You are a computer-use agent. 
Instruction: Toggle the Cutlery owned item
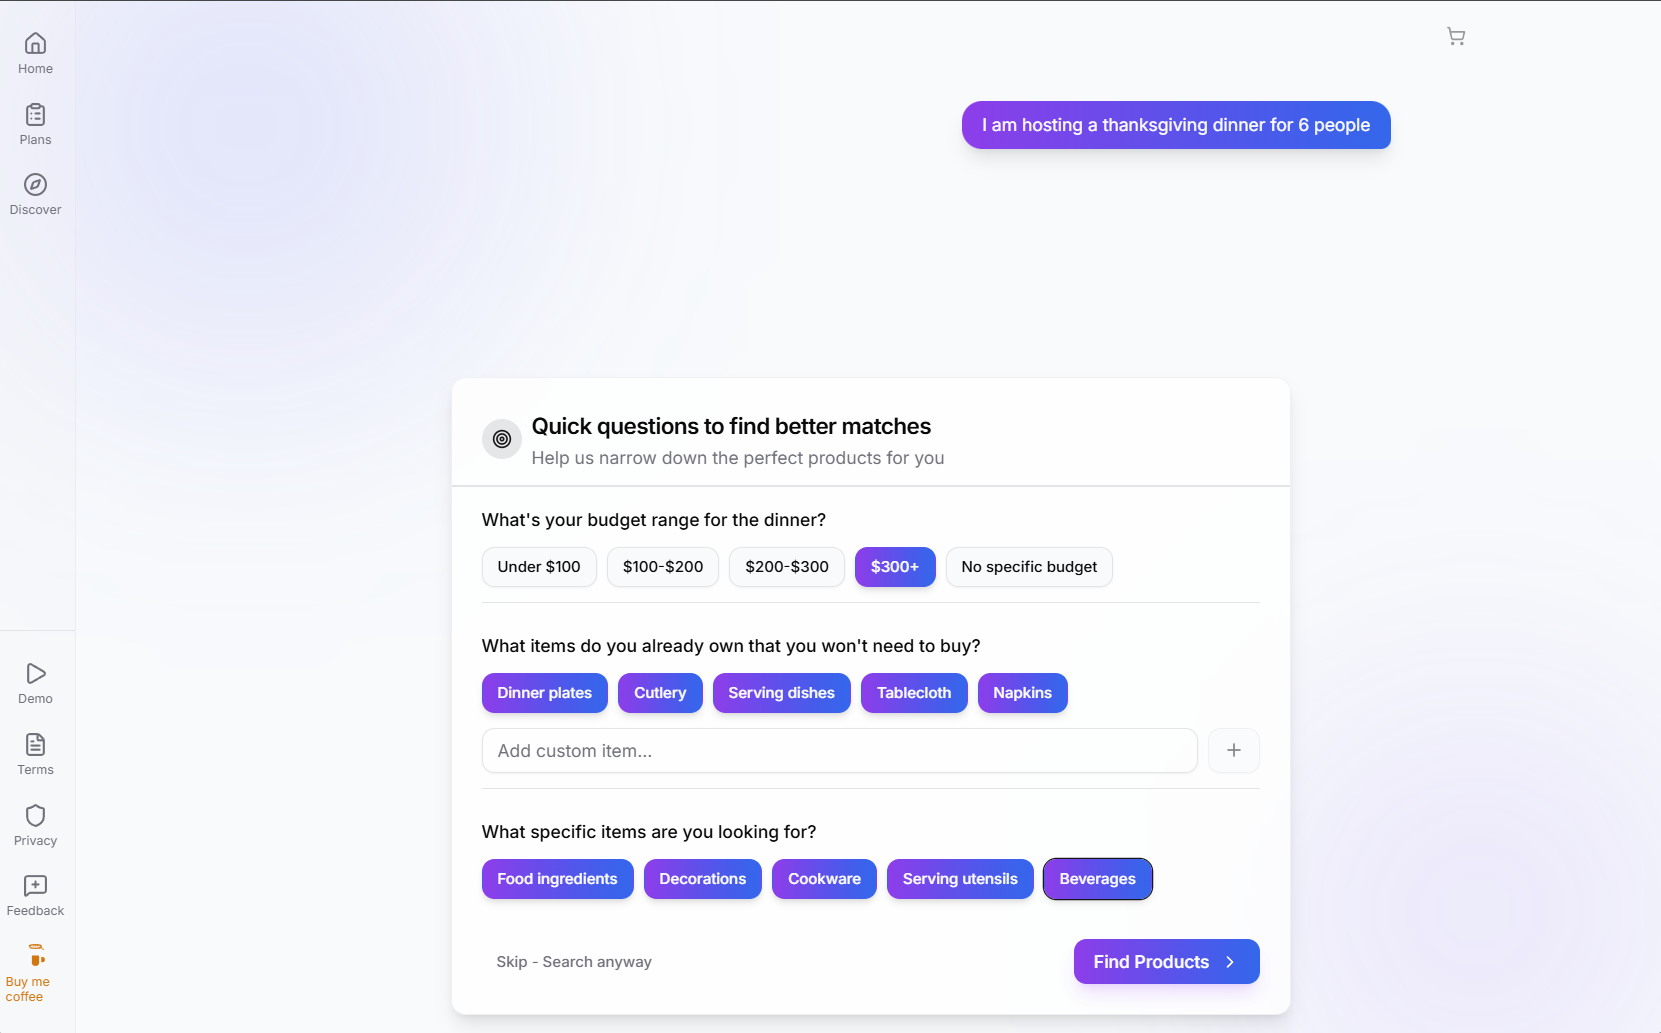(659, 692)
